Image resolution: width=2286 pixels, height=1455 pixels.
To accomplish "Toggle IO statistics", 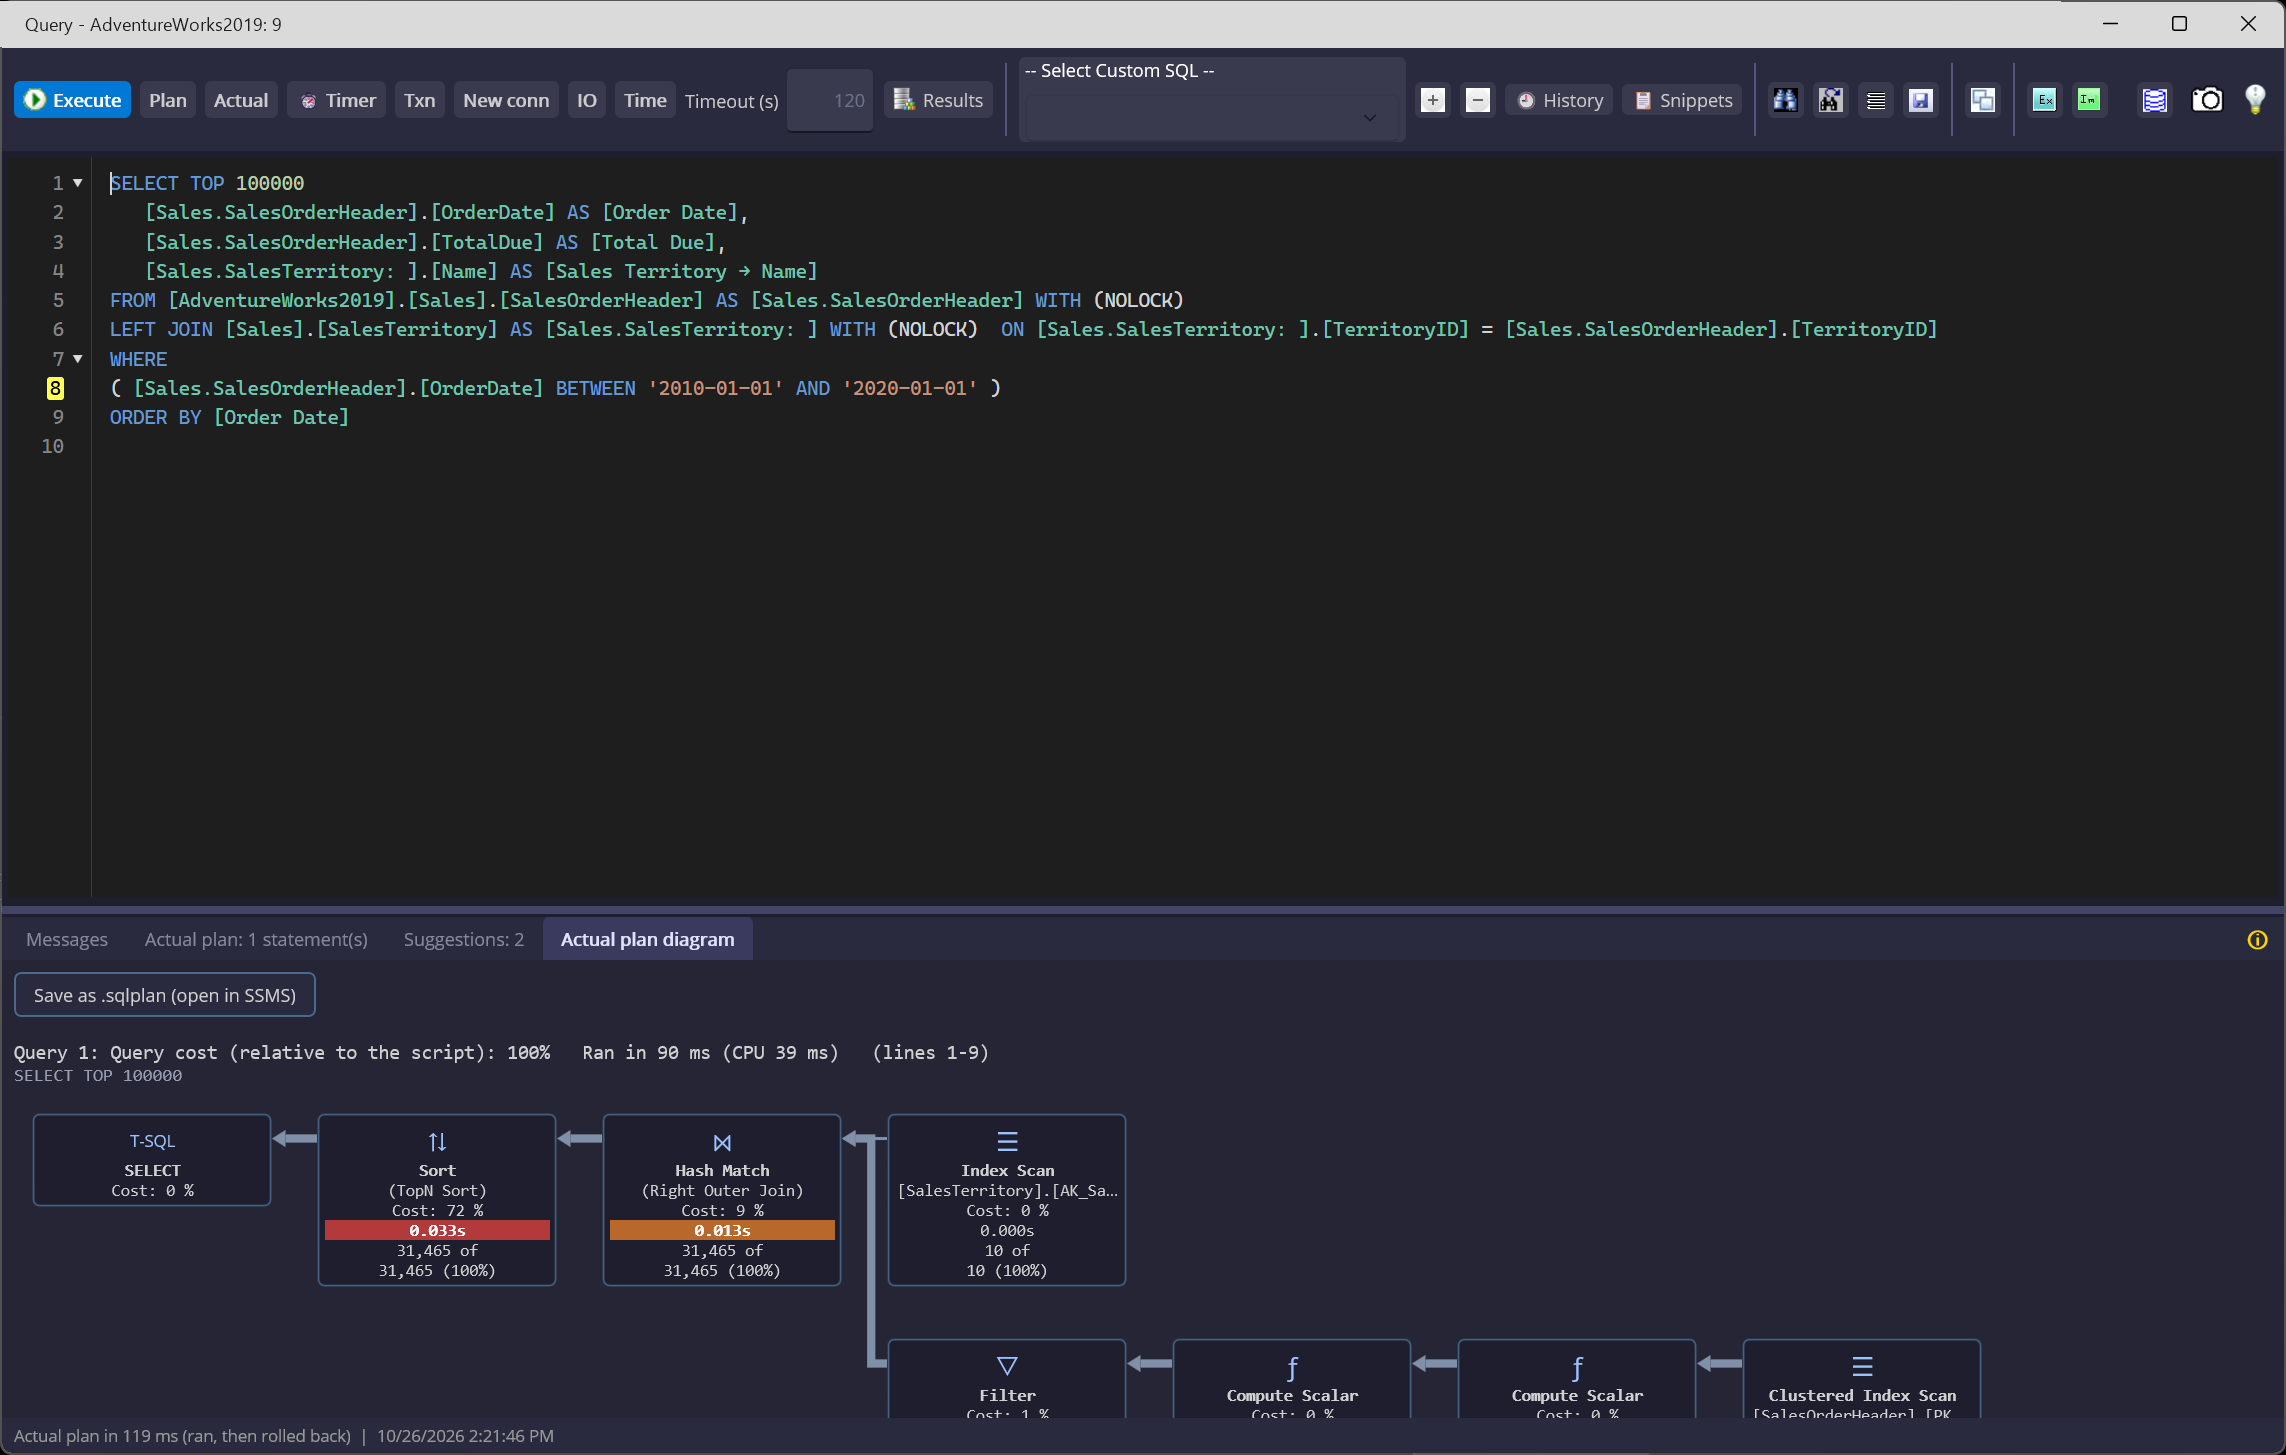I will click(586, 100).
